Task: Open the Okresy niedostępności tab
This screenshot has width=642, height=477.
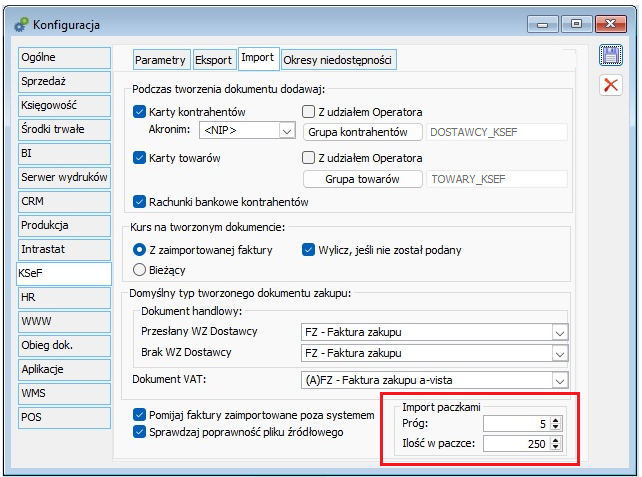Action: coord(339,60)
